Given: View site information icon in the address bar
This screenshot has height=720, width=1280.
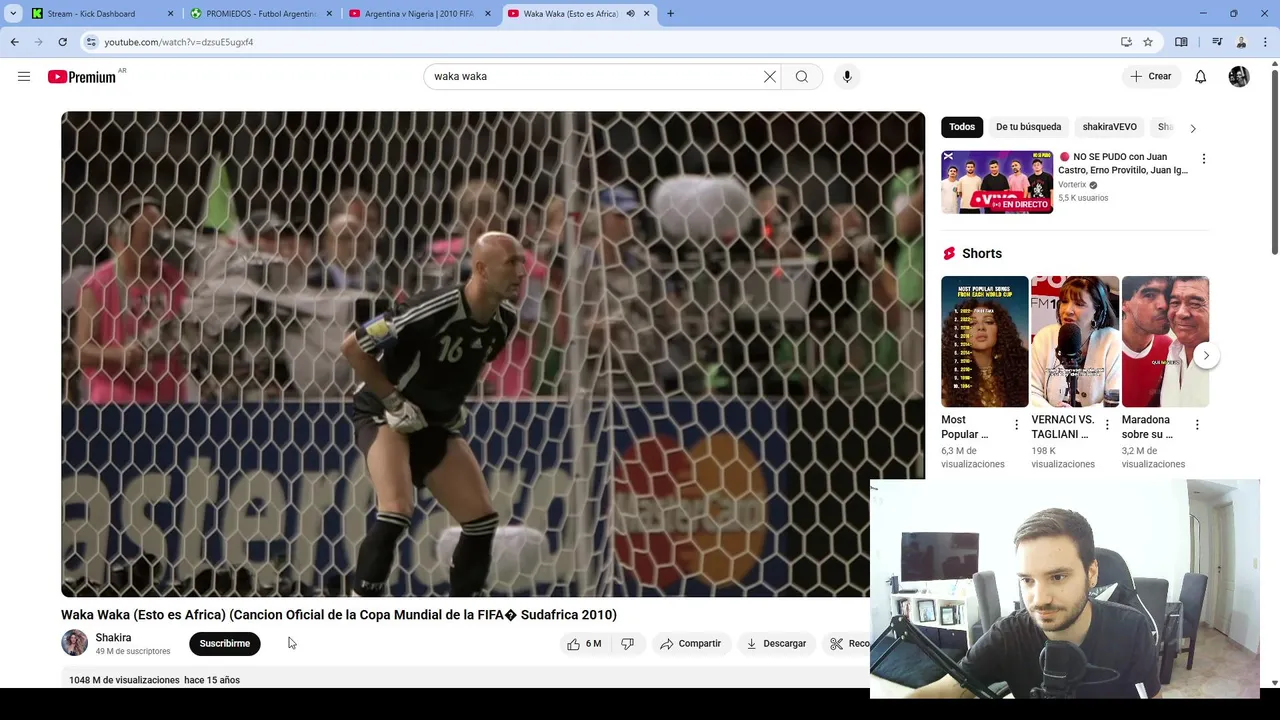Looking at the screenshot, I should (91, 42).
